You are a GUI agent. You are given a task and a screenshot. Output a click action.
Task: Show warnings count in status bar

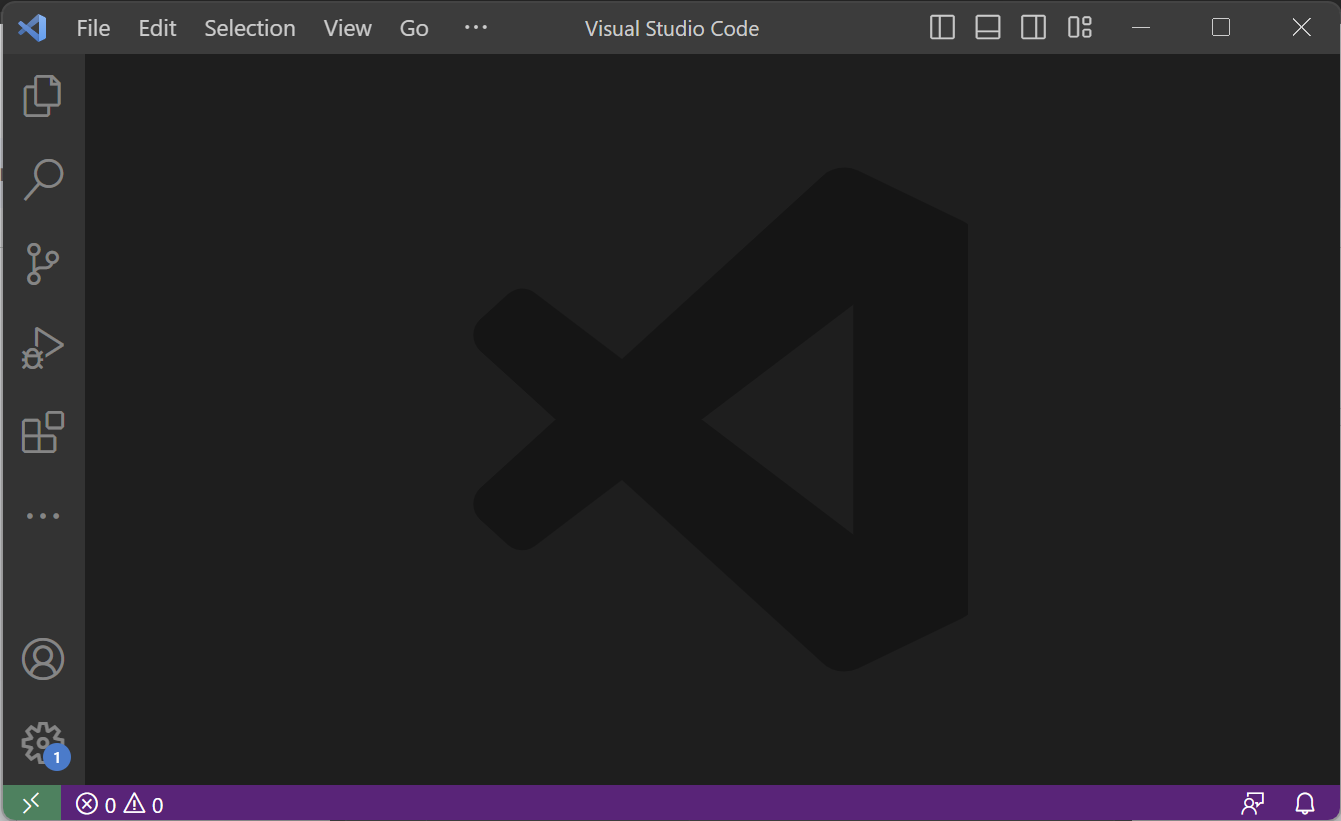[x=143, y=804]
